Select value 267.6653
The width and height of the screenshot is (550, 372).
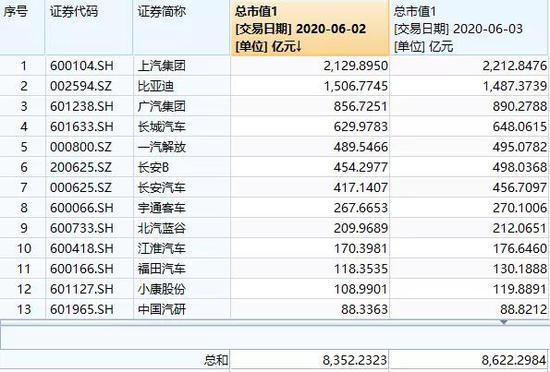(x=361, y=208)
